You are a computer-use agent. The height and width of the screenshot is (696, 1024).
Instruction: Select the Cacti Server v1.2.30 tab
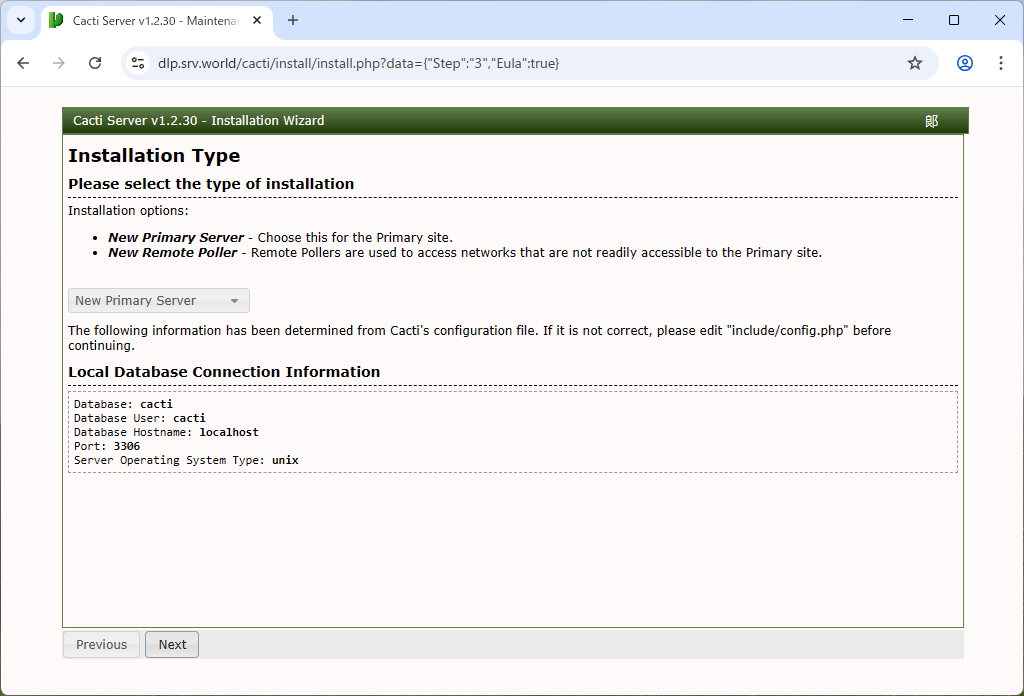pos(150,21)
